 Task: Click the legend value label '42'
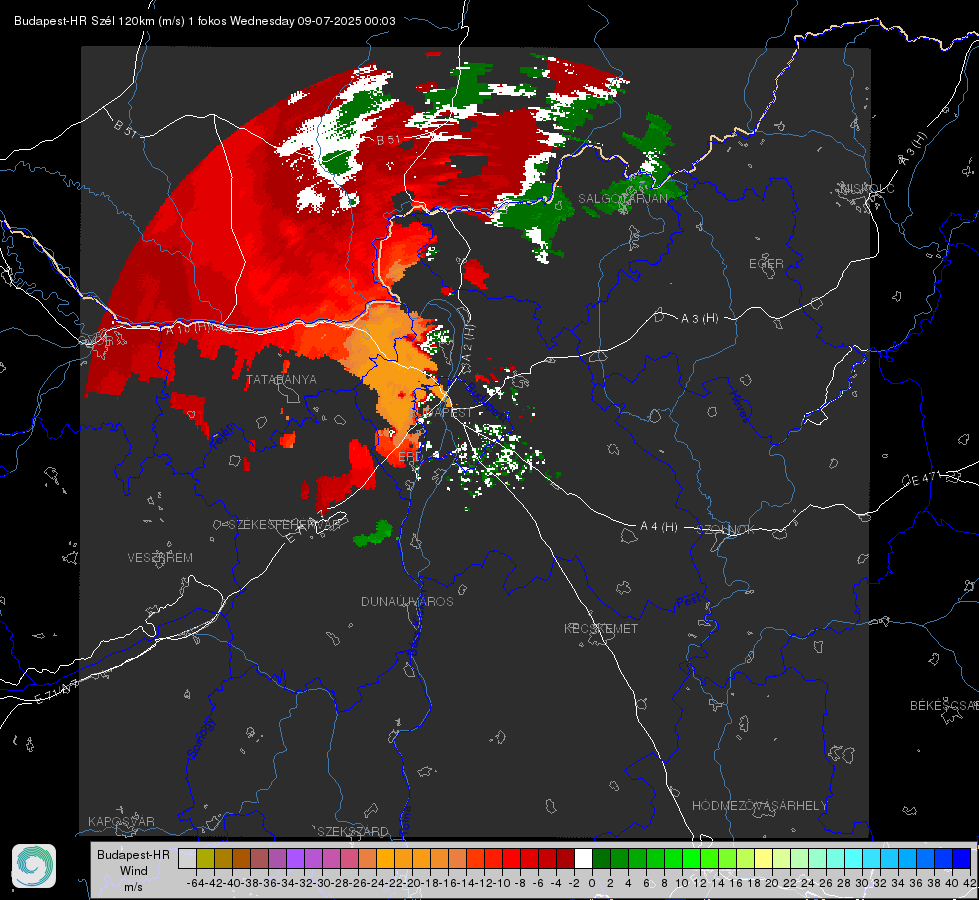[970, 883]
